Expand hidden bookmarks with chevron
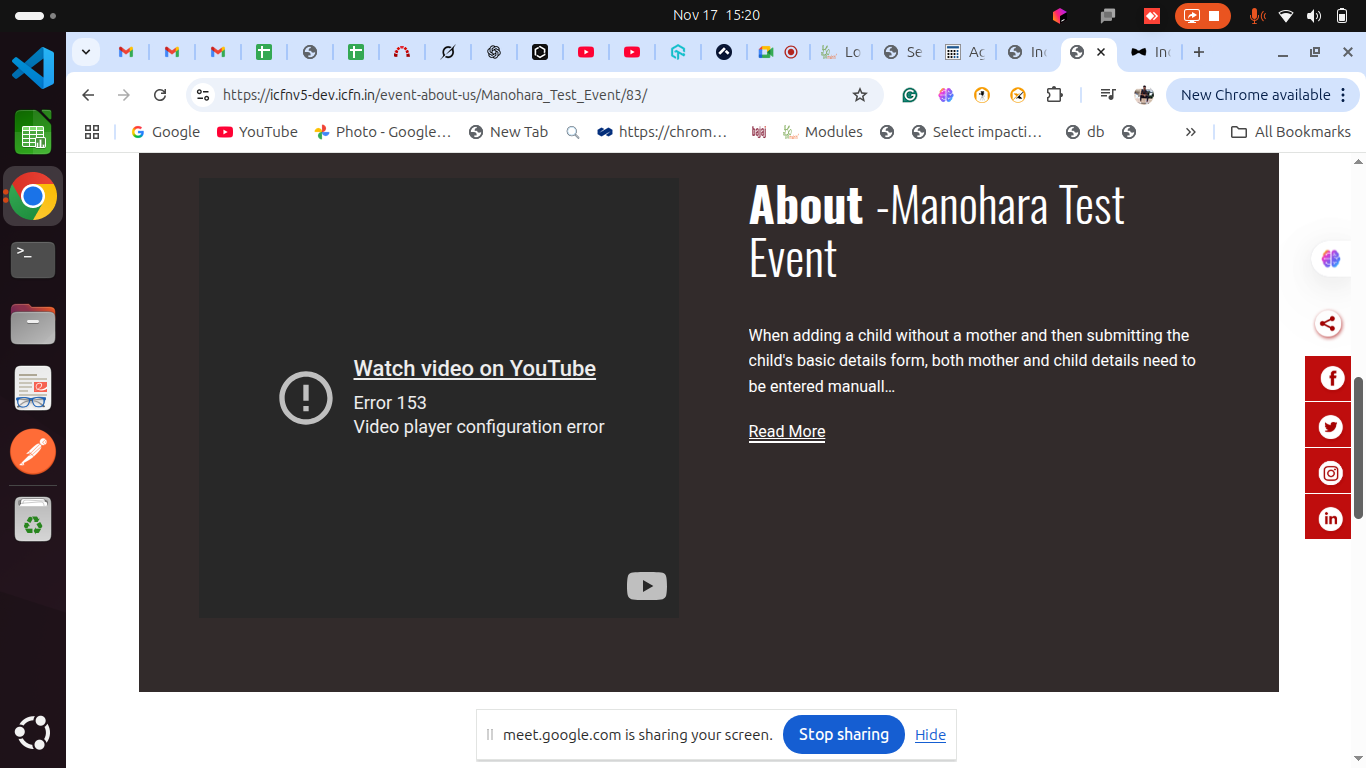The height and width of the screenshot is (768, 1366). 1190,132
